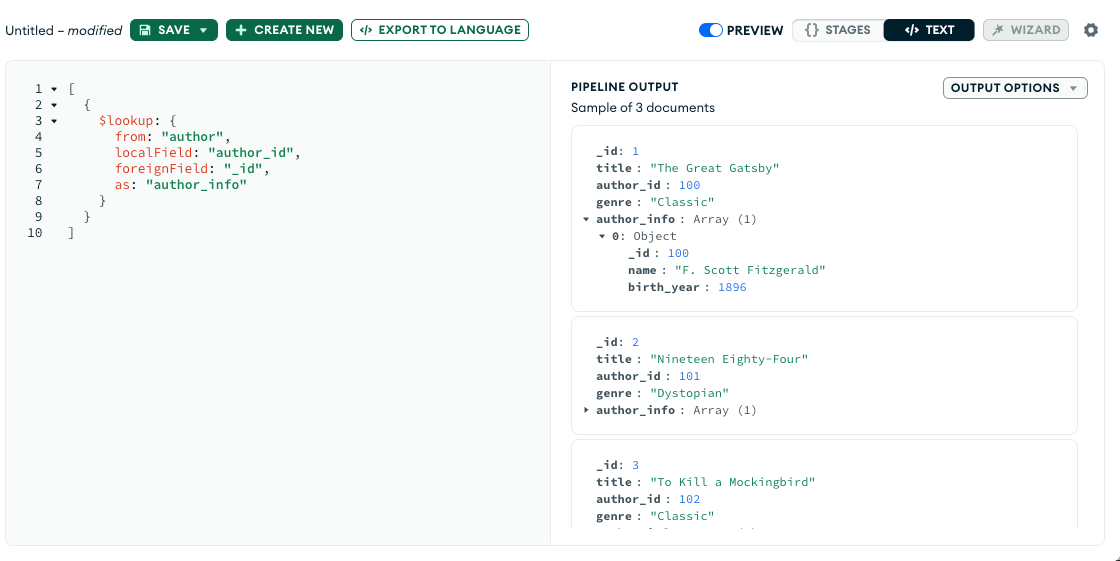
Task: Click Create New pipeline button
Action: [x=284, y=30]
